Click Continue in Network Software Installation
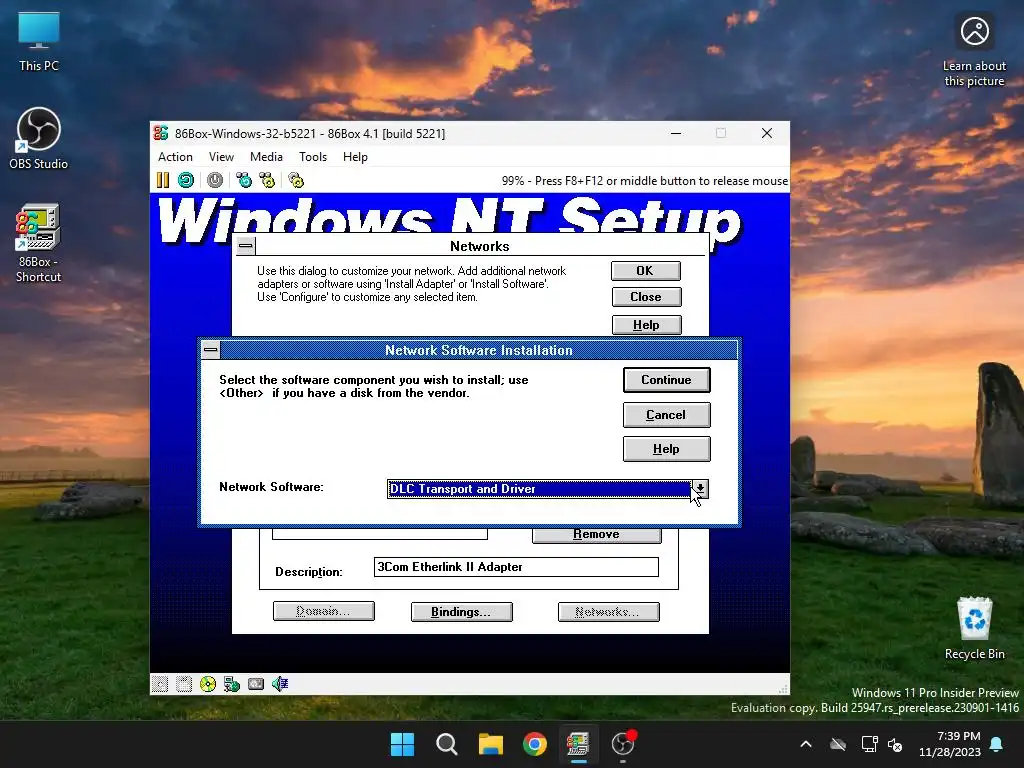Image resolution: width=1024 pixels, height=768 pixels. (x=667, y=380)
